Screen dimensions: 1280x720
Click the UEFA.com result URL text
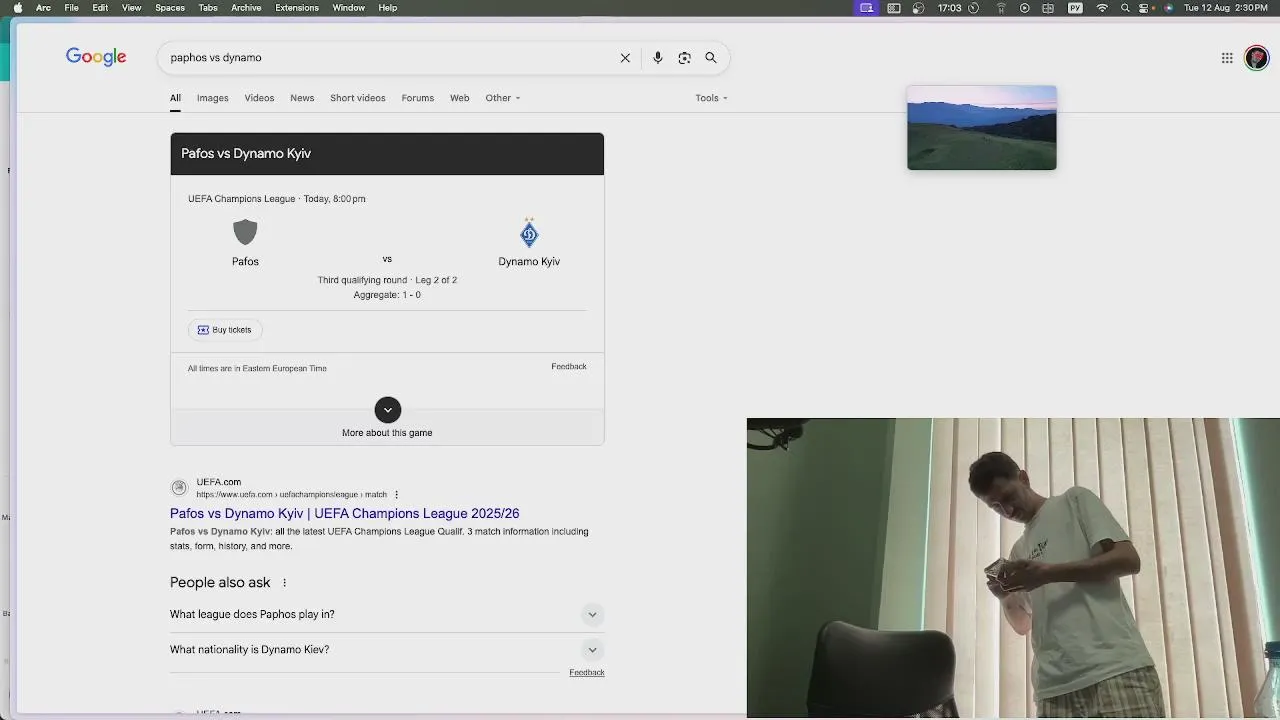point(291,495)
